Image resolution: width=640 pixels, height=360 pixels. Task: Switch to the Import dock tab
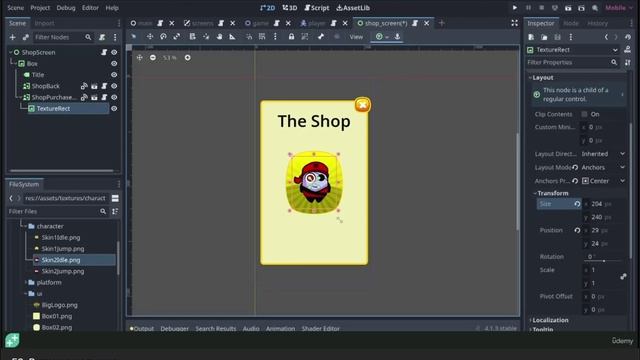[x=44, y=23]
